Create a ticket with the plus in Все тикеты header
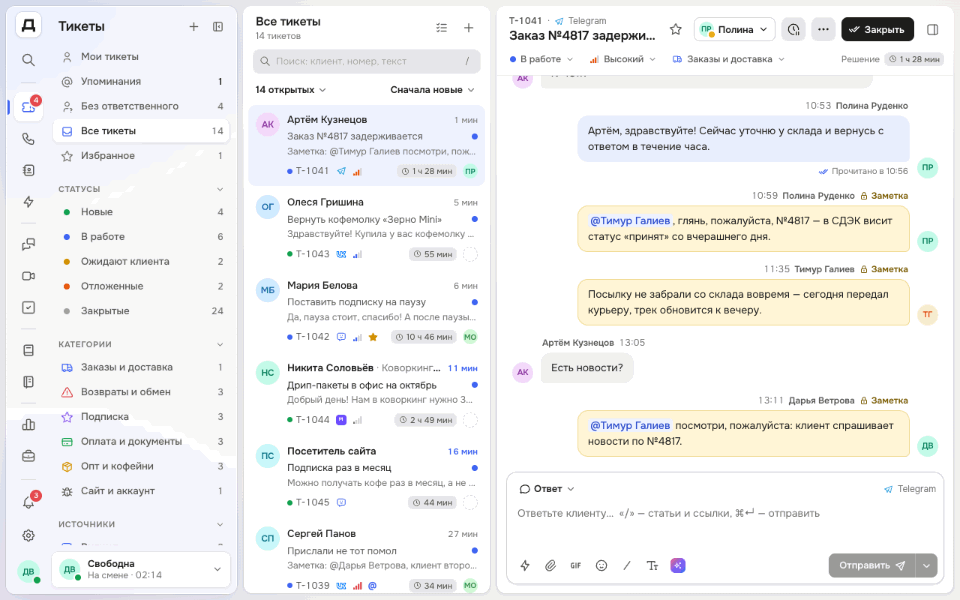Image resolution: width=960 pixels, height=600 pixels. (468, 28)
